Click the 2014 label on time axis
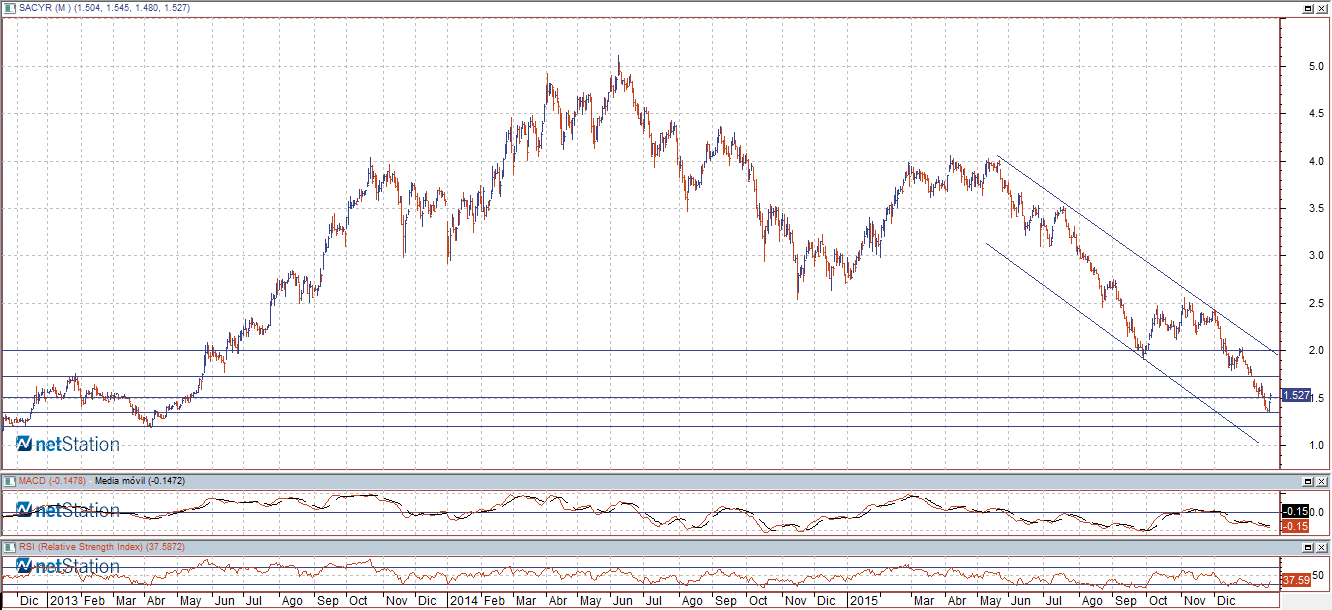 coord(462,601)
